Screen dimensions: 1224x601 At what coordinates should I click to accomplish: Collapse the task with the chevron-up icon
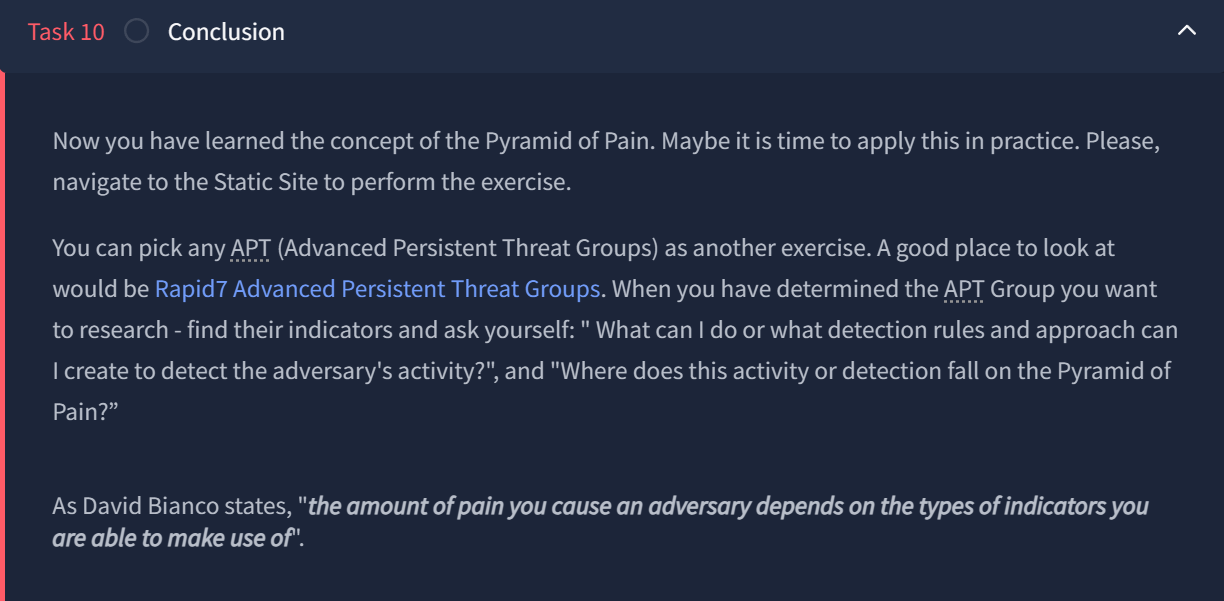pyautogui.click(x=1187, y=31)
